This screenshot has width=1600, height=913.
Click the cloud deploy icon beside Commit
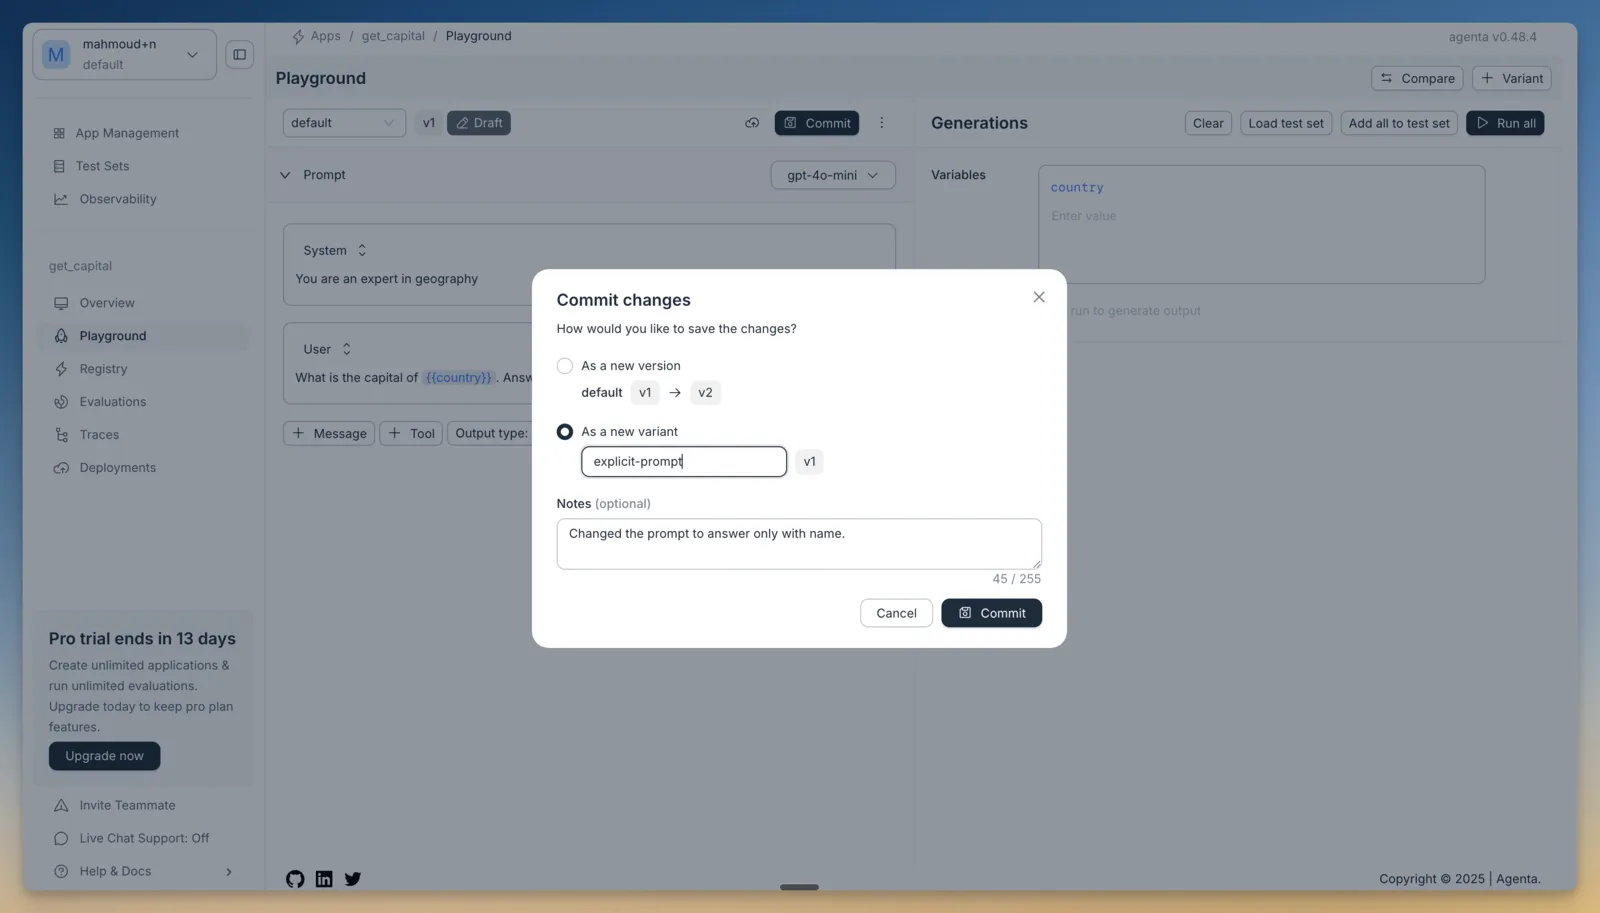coord(752,123)
